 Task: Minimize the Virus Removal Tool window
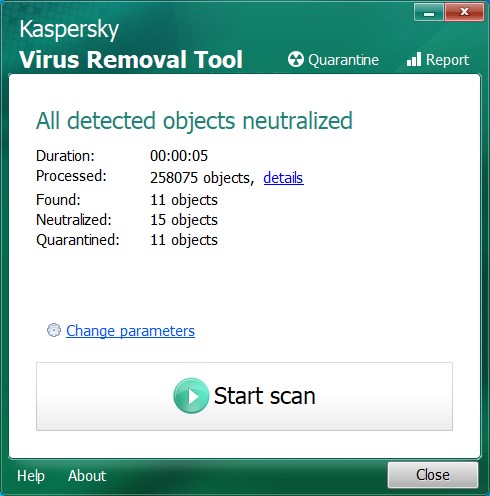(x=429, y=13)
